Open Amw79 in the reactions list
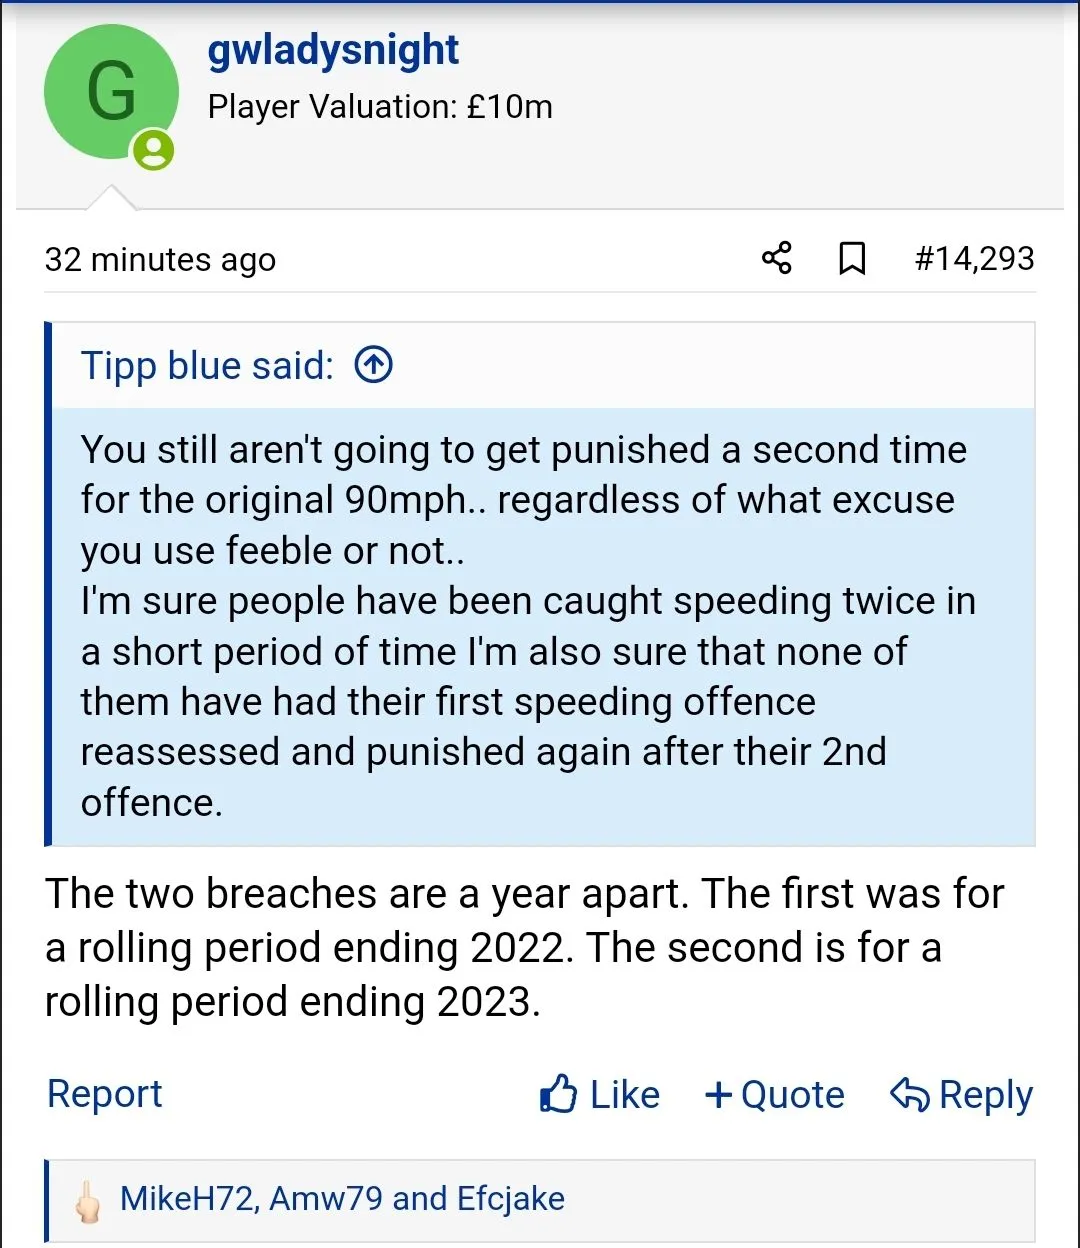 coord(326,1199)
